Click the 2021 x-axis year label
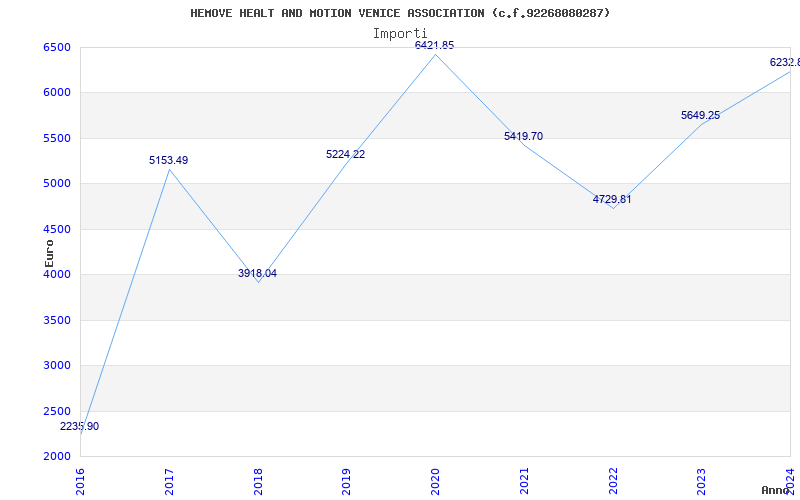This screenshot has height=500, width=800. click(x=524, y=482)
